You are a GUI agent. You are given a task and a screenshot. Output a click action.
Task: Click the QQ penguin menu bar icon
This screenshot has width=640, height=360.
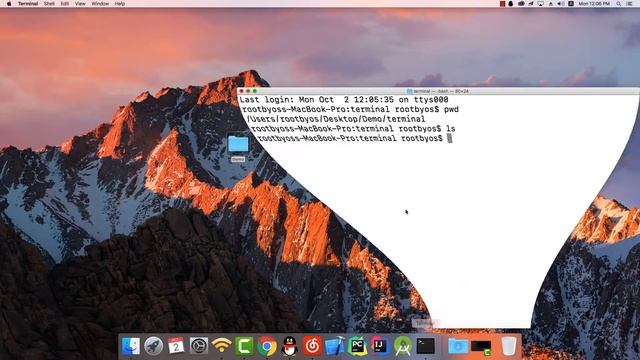[511, 4]
